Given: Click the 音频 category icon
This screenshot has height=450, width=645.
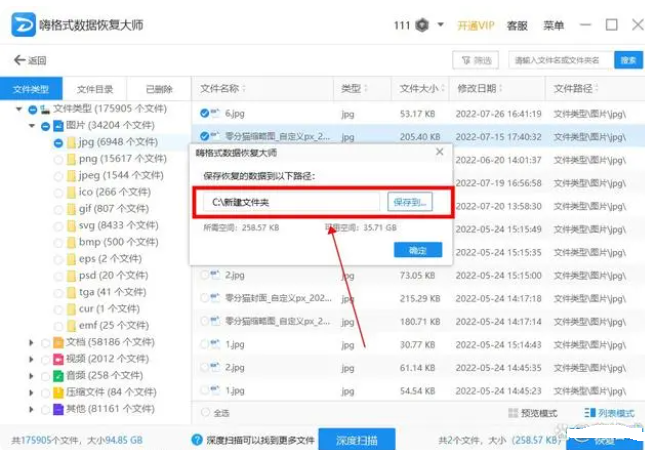Looking at the screenshot, I should coord(58,376).
